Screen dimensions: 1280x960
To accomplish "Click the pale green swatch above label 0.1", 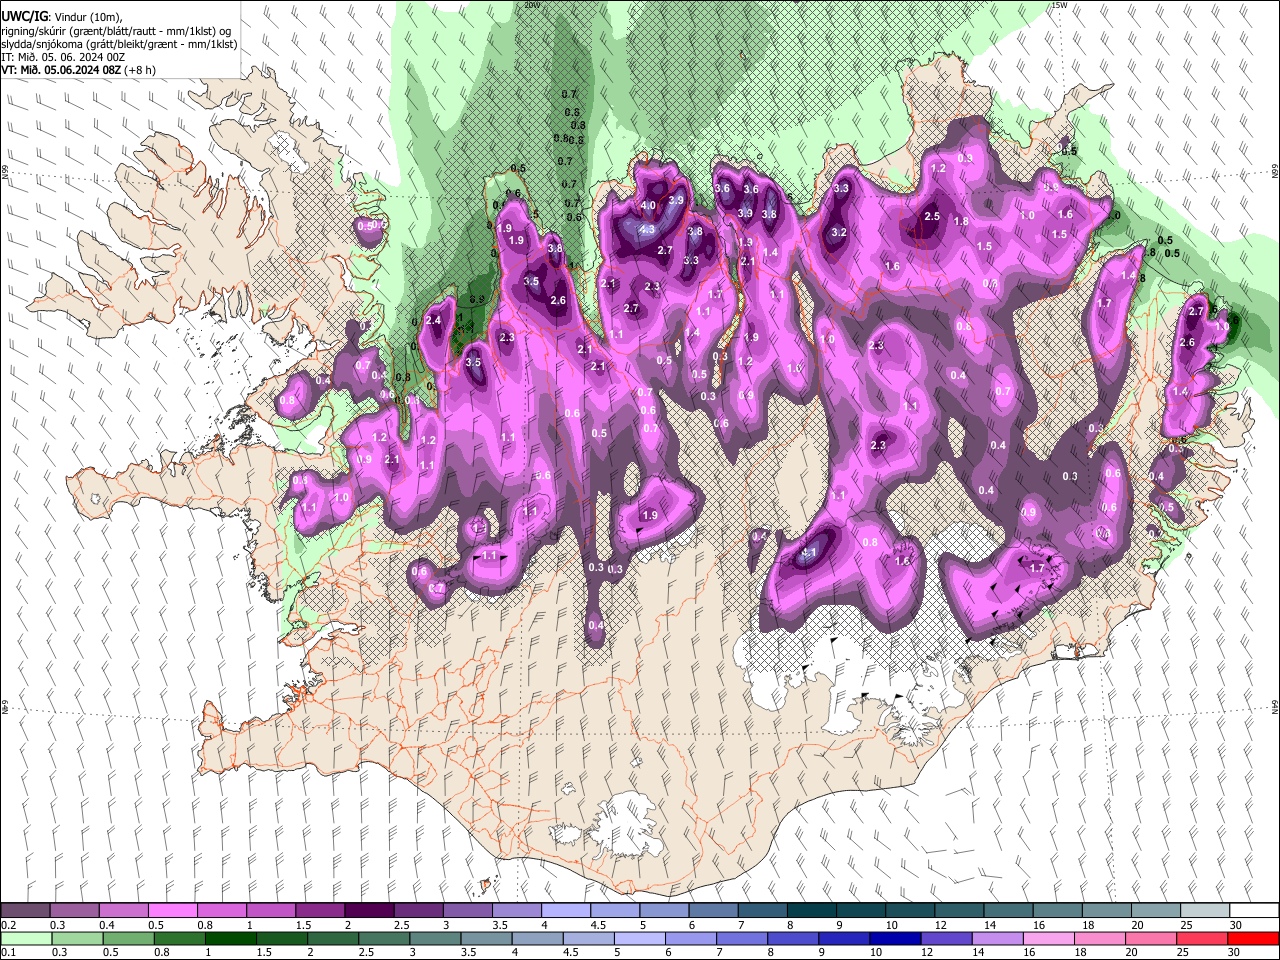I will [x=25, y=938].
